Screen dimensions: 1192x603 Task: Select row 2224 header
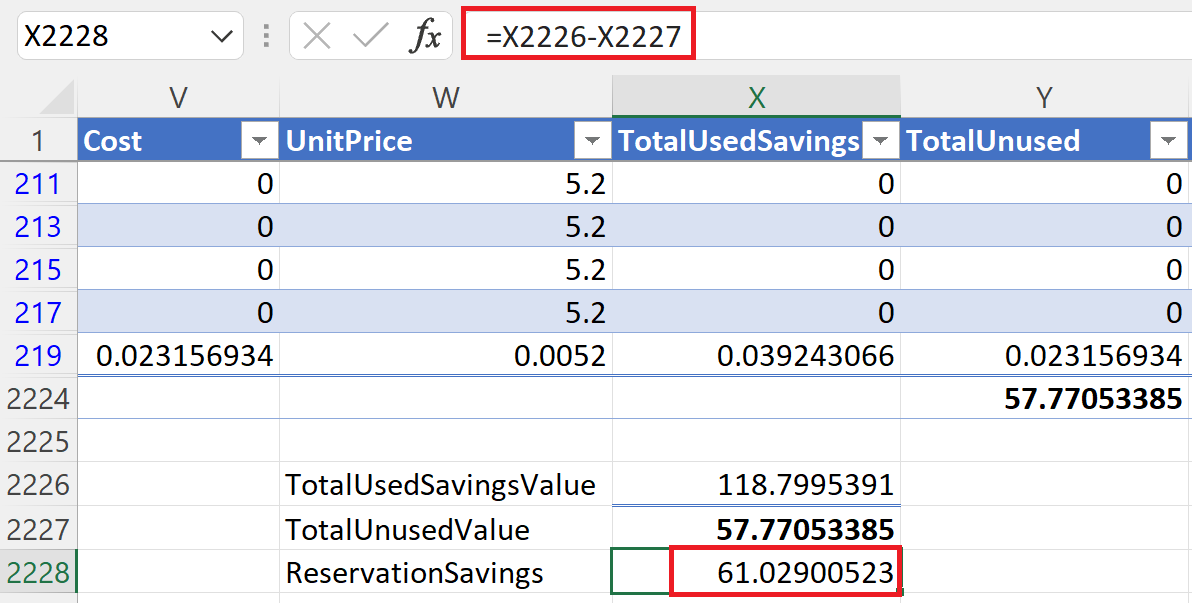pos(38,398)
